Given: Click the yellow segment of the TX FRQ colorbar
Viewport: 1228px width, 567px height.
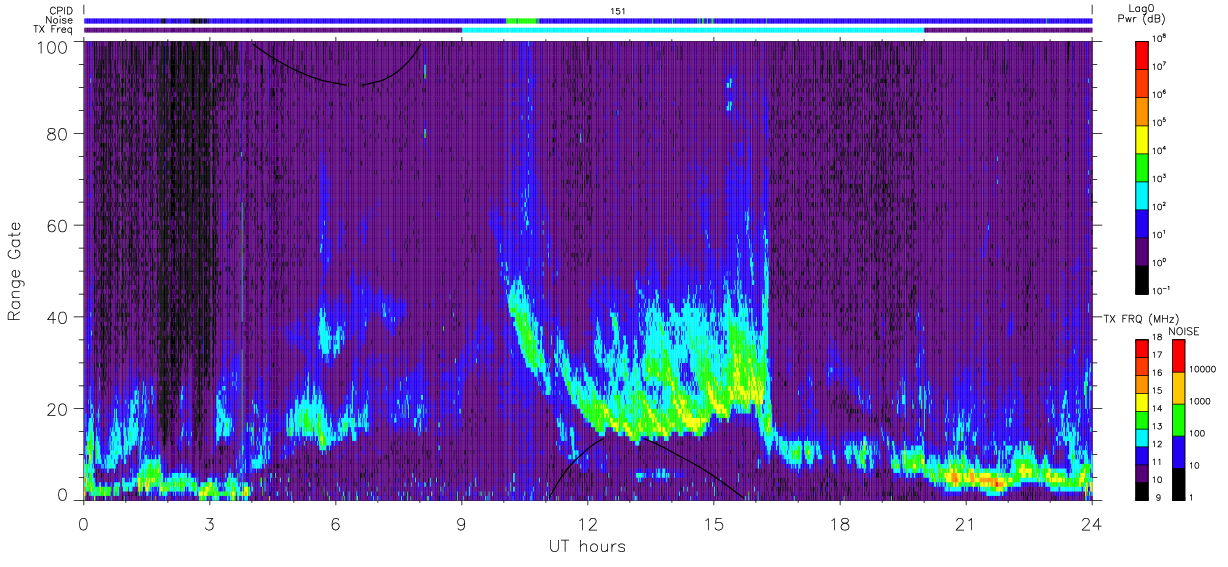Looking at the screenshot, I should (x=1143, y=401).
